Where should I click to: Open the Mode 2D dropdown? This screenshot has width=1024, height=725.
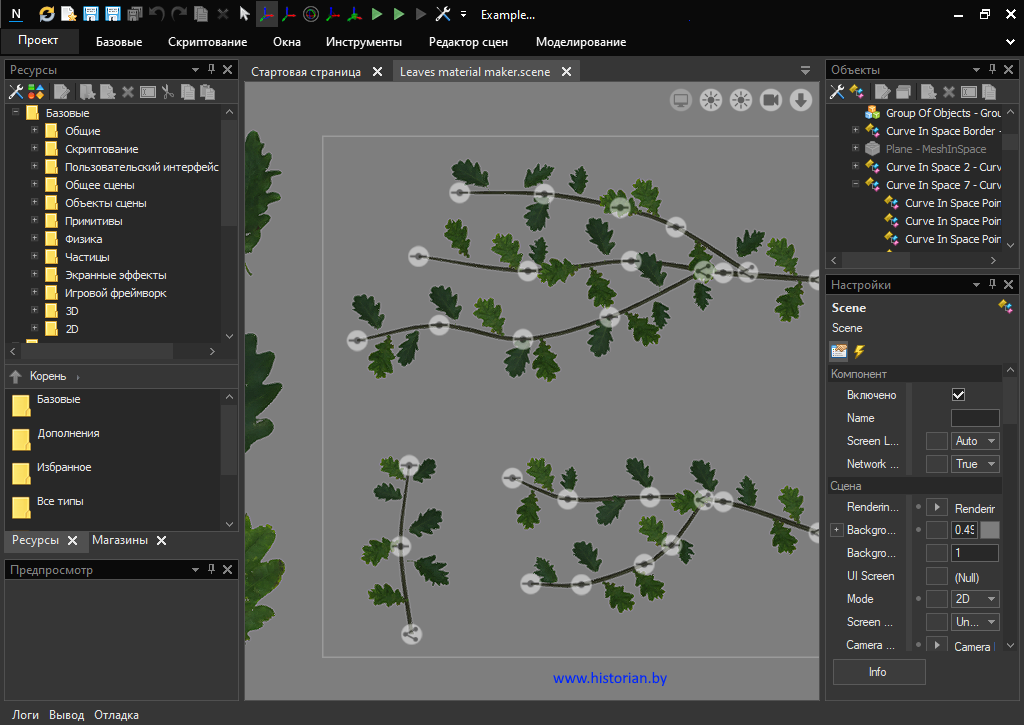[975, 599]
